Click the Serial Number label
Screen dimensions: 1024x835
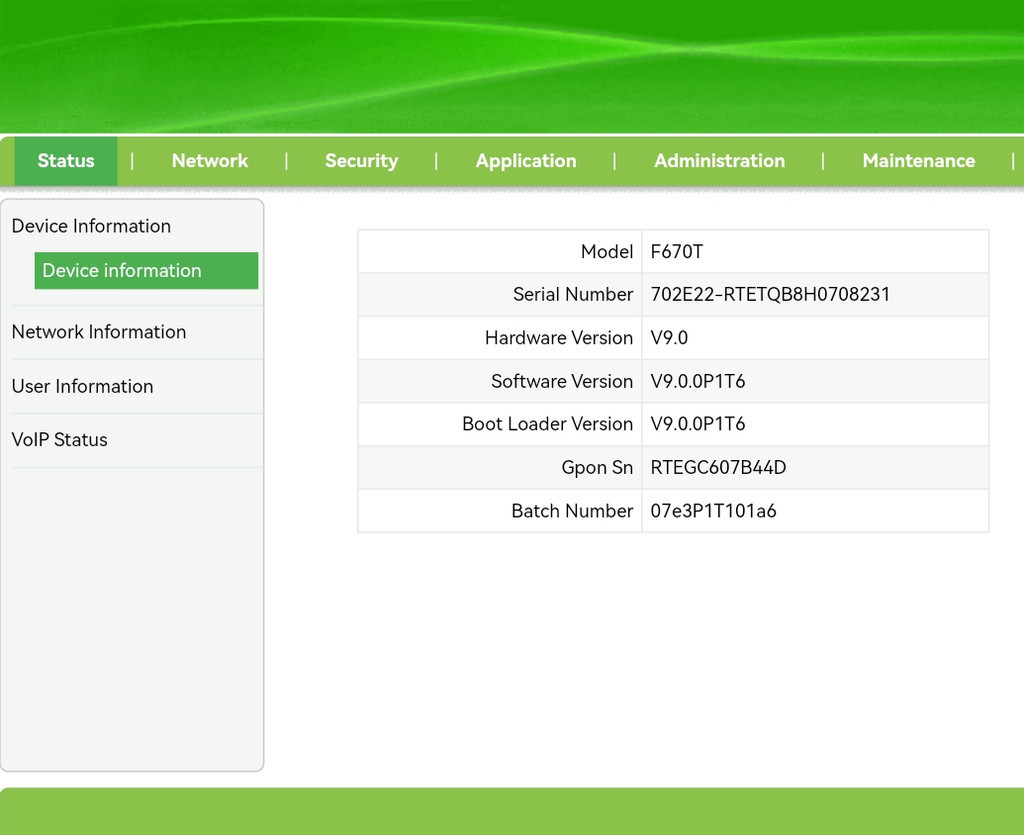coord(573,294)
